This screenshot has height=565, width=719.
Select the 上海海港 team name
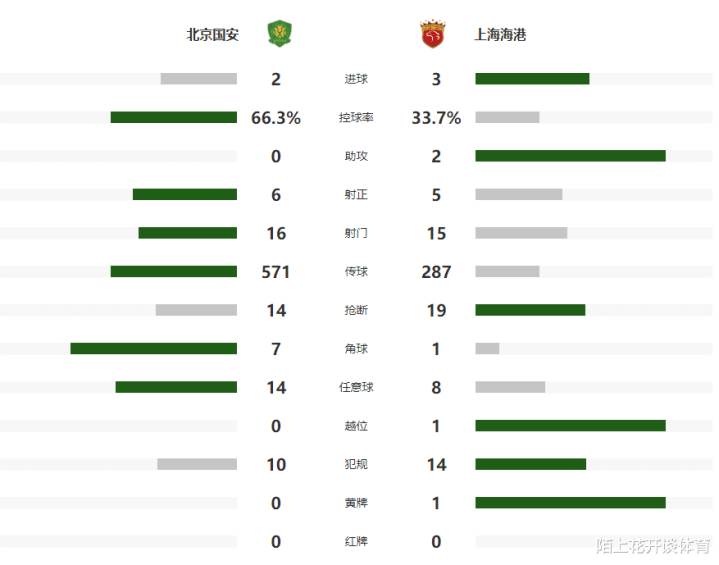(500, 34)
